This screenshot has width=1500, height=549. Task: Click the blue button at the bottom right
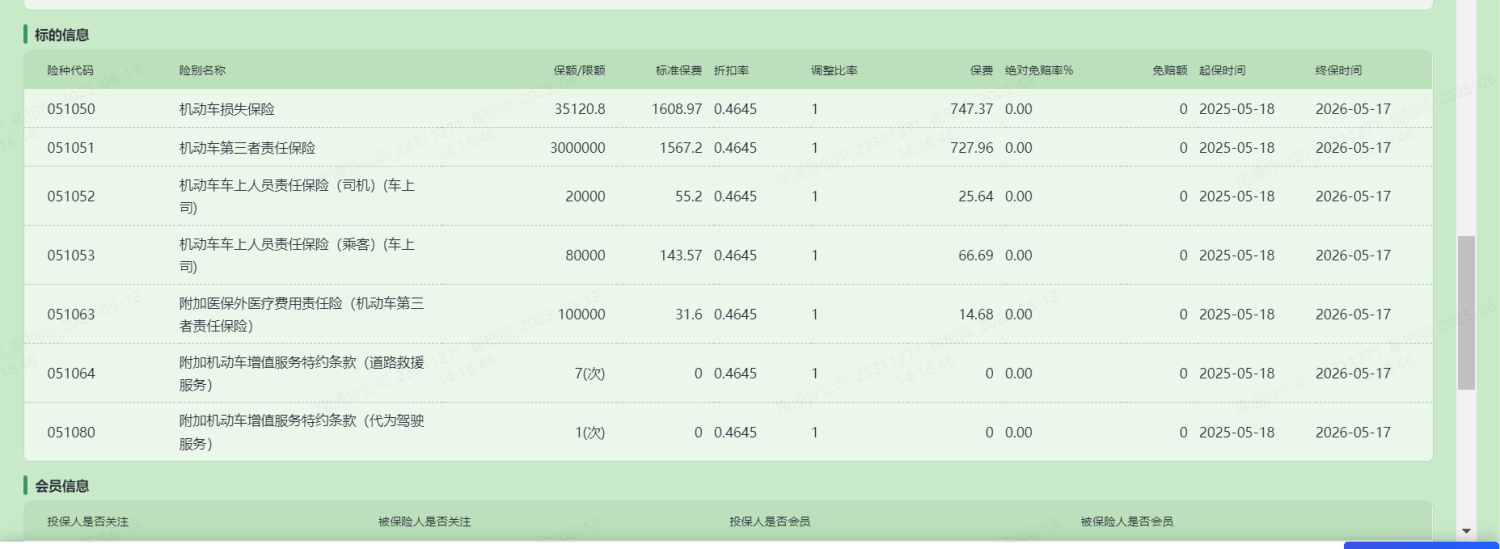tap(1420, 545)
